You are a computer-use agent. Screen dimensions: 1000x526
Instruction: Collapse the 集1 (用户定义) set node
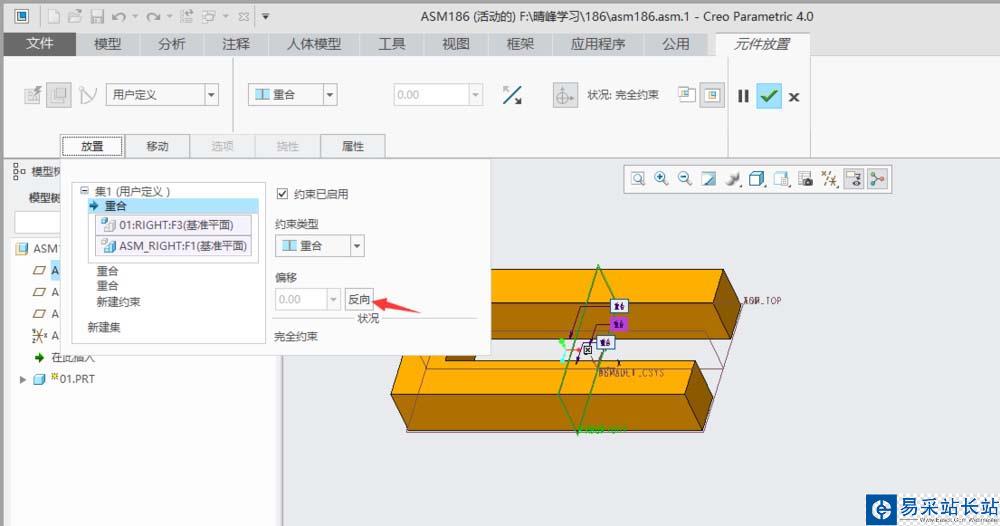coord(84,191)
